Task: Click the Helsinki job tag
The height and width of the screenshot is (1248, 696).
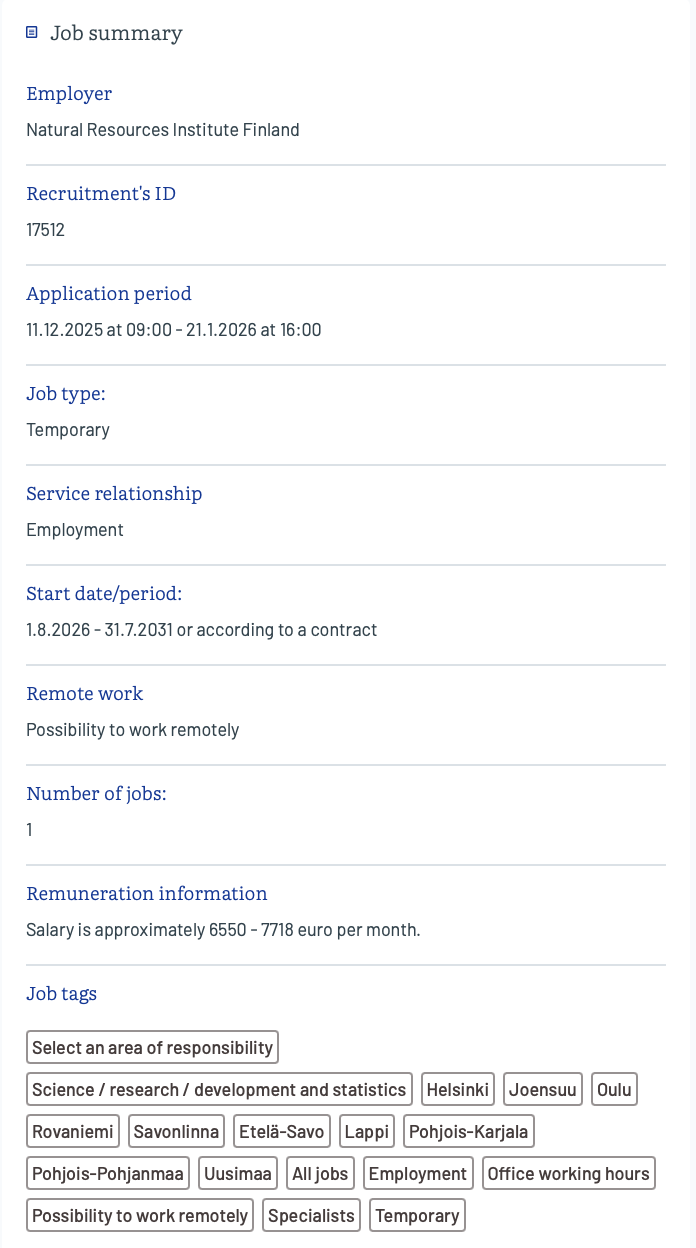Action: pos(458,1090)
